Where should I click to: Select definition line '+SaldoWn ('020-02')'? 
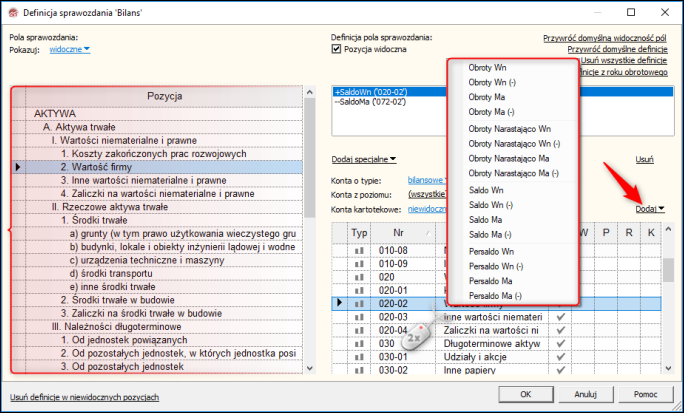pos(503,92)
